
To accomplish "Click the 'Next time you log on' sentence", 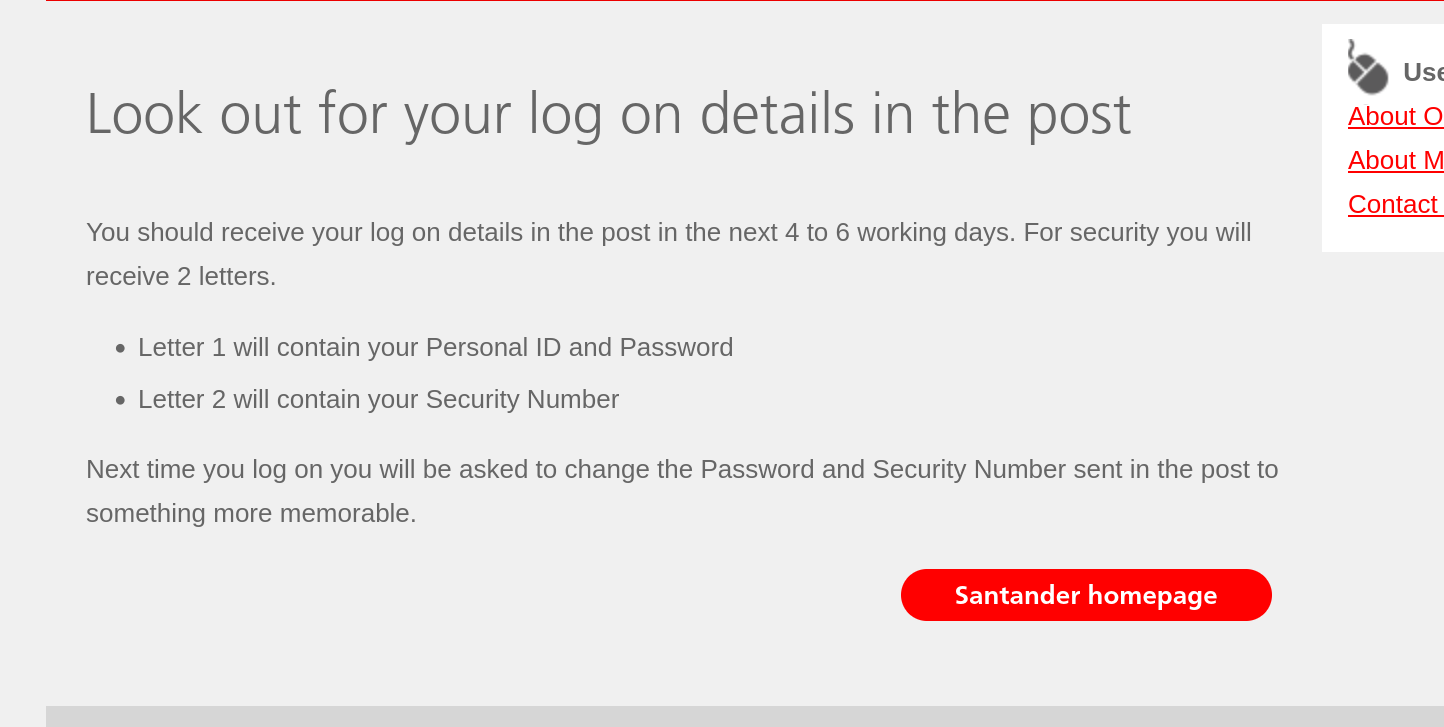I will pos(682,469).
